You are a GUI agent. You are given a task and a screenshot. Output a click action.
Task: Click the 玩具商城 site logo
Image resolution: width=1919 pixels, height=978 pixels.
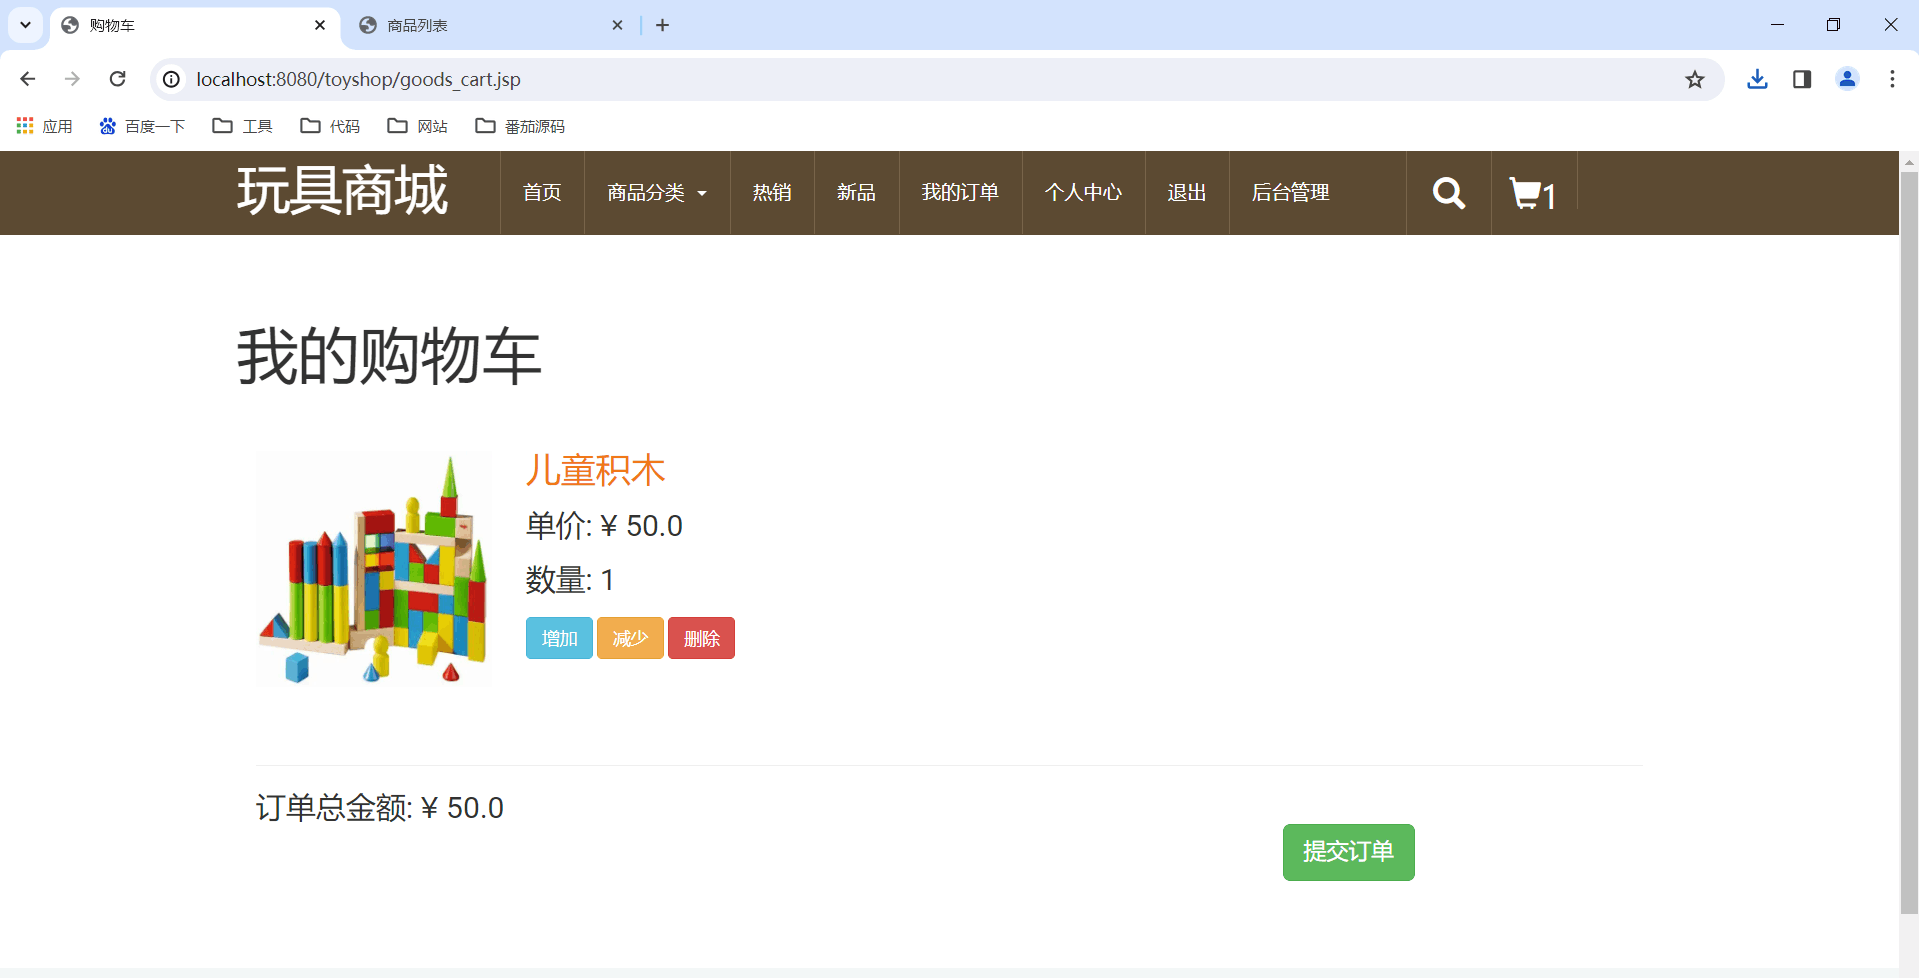click(342, 191)
